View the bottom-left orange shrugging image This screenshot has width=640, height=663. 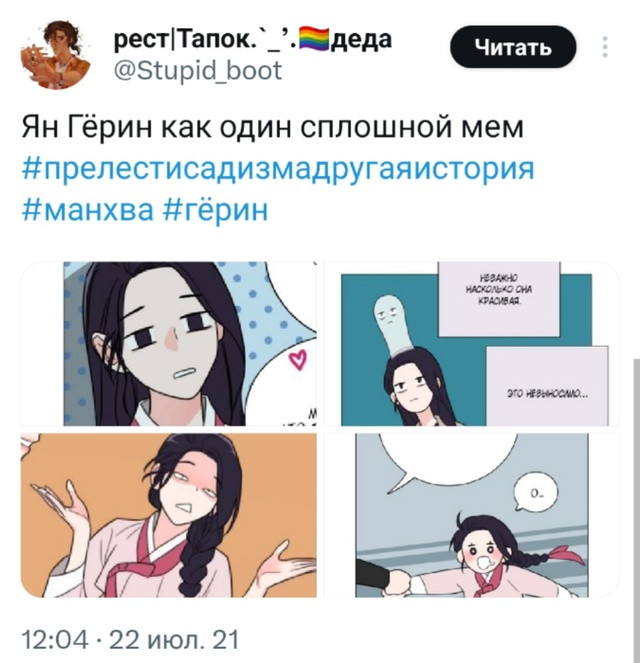[169, 515]
